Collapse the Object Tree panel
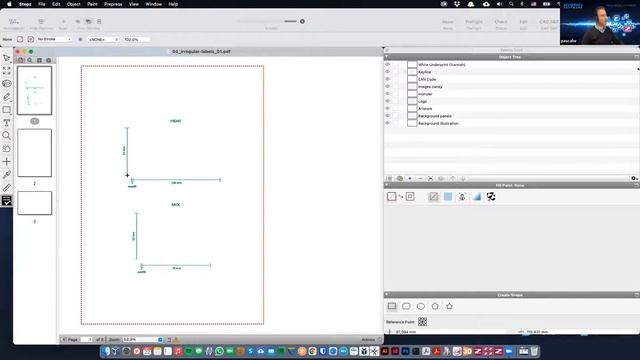640x360 pixels. [387, 57]
